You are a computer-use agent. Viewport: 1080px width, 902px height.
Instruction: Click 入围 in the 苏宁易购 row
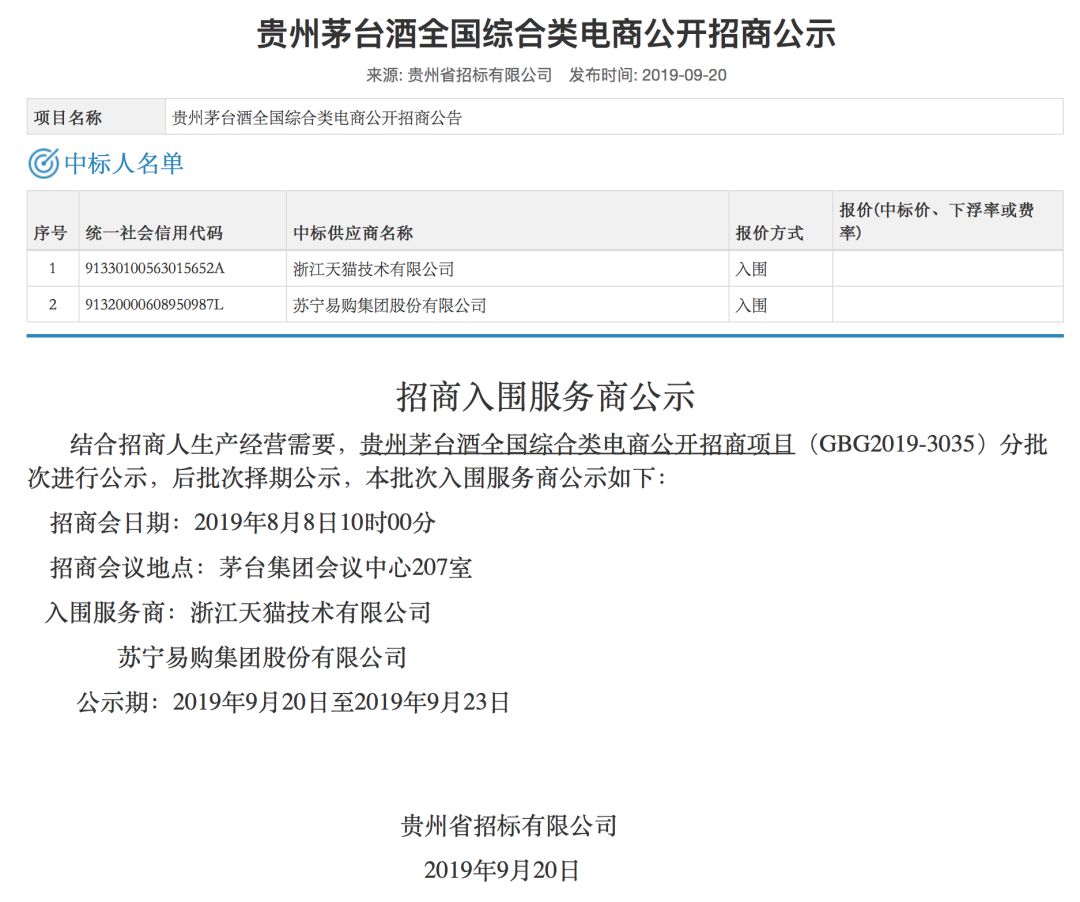[x=751, y=305]
